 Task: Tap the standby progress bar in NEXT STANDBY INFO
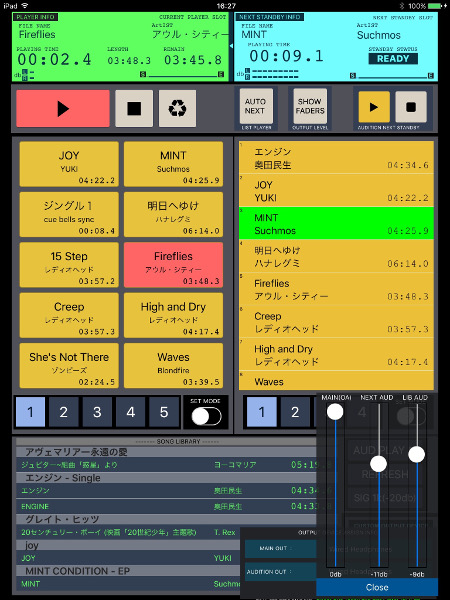[392, 76]
